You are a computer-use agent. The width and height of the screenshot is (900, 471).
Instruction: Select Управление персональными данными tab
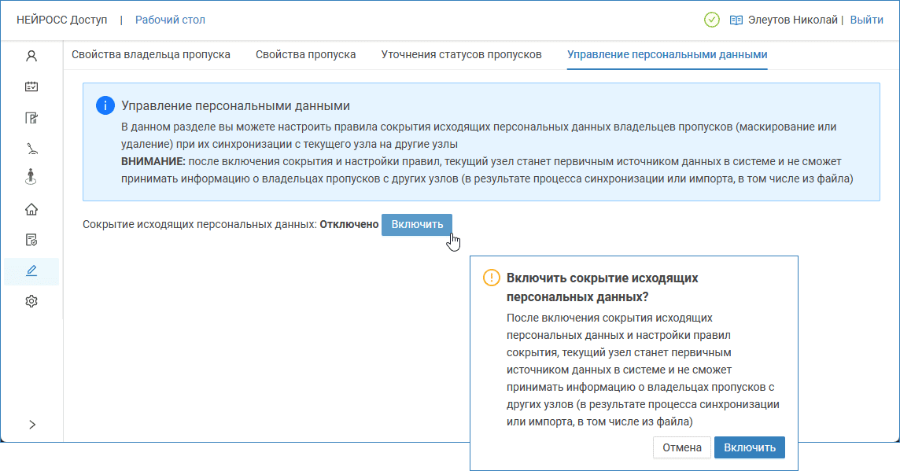tap(667, 55)
